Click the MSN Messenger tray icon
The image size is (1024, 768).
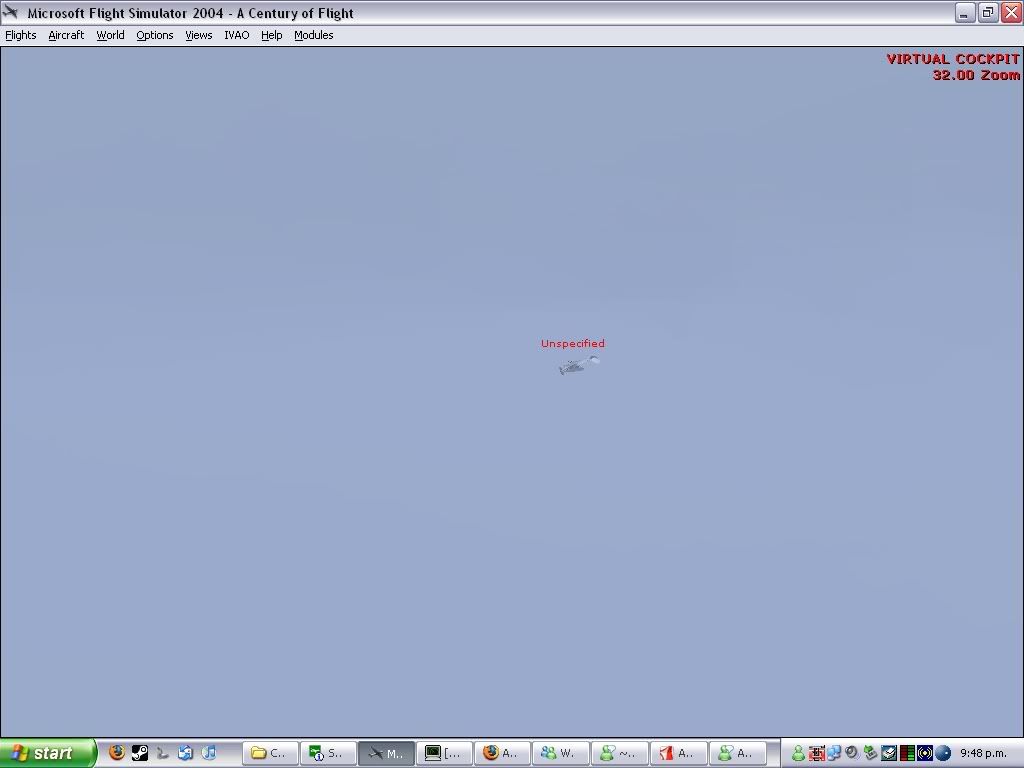point(798,753)
